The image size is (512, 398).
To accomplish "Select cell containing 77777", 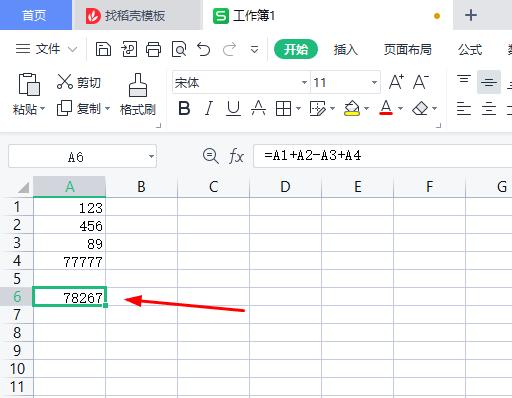I will [x=70, y=261].
